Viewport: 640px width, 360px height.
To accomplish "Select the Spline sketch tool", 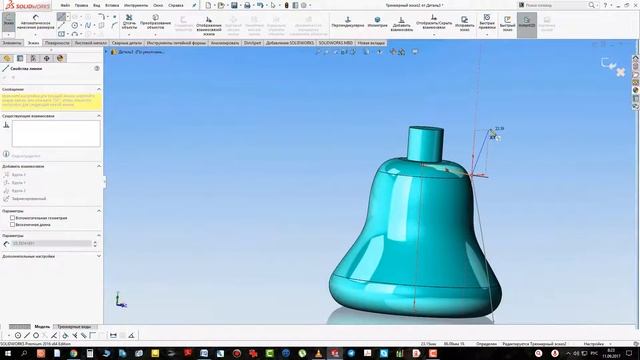I will pos(88,25).
